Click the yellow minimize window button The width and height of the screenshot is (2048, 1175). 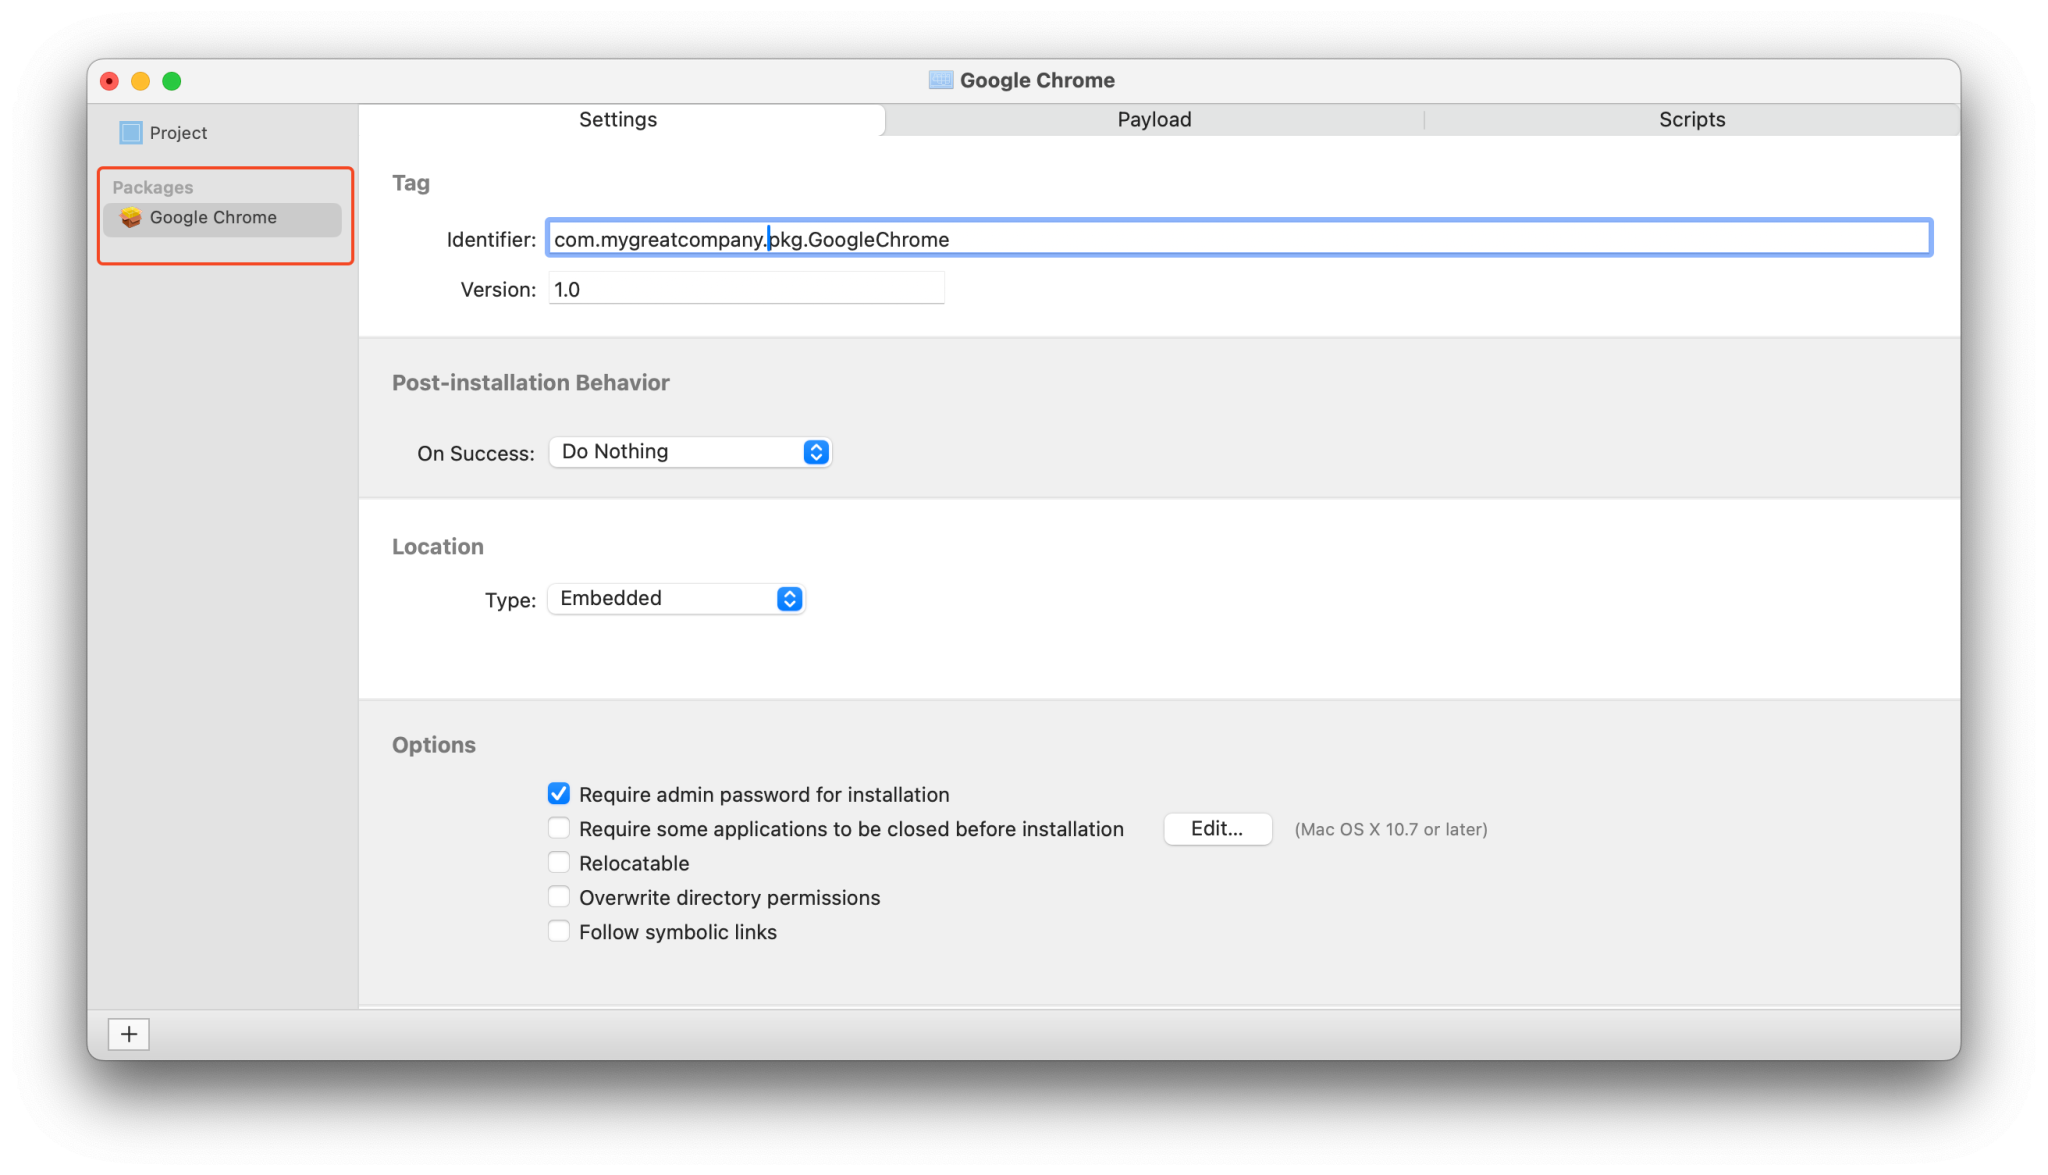click(141, 81)
